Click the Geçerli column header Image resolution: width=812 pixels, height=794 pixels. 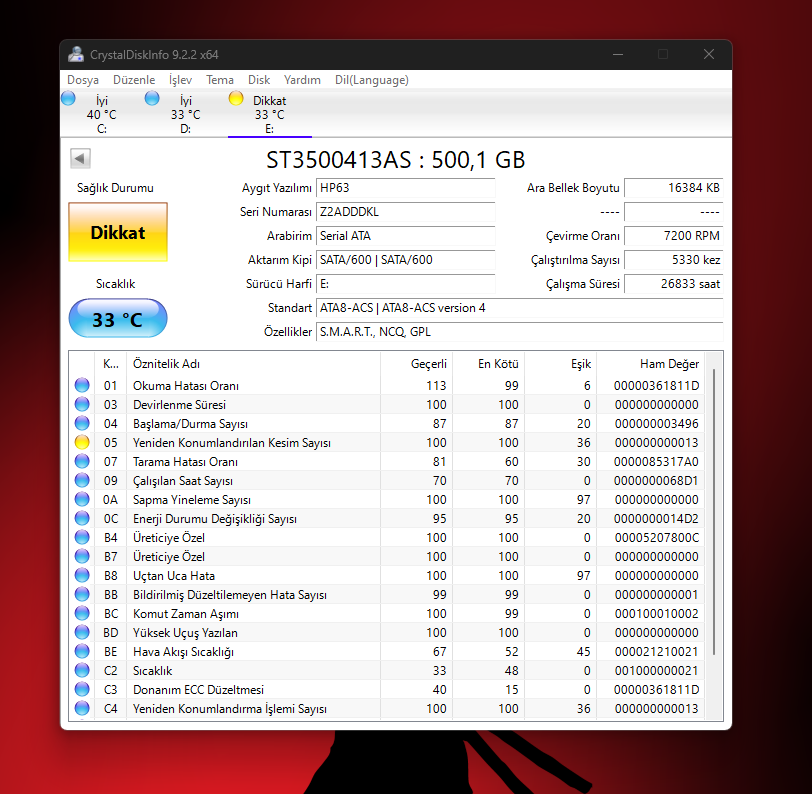pos(416,364)
